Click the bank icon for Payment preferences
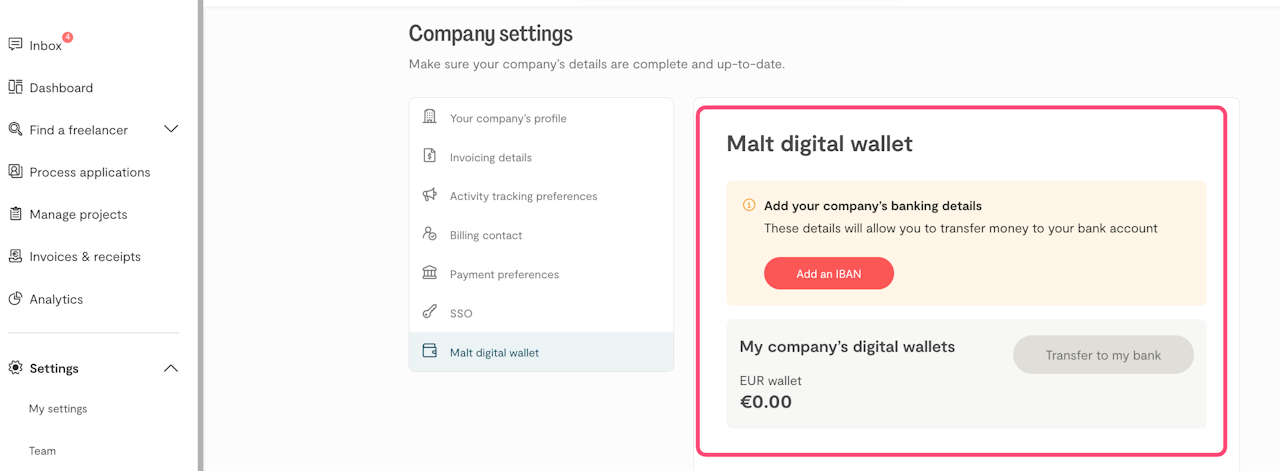Screen dimensions: 1280x471 430,273
